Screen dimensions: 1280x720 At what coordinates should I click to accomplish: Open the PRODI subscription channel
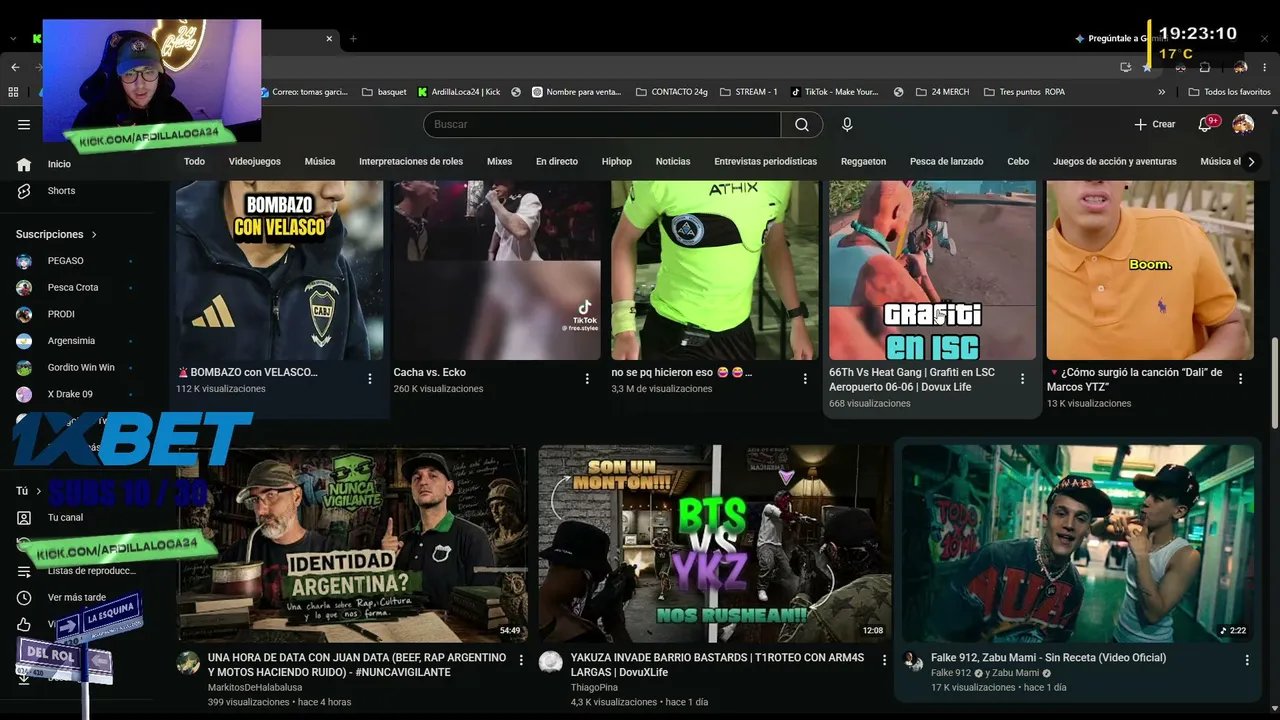click(x=61, y=314)
